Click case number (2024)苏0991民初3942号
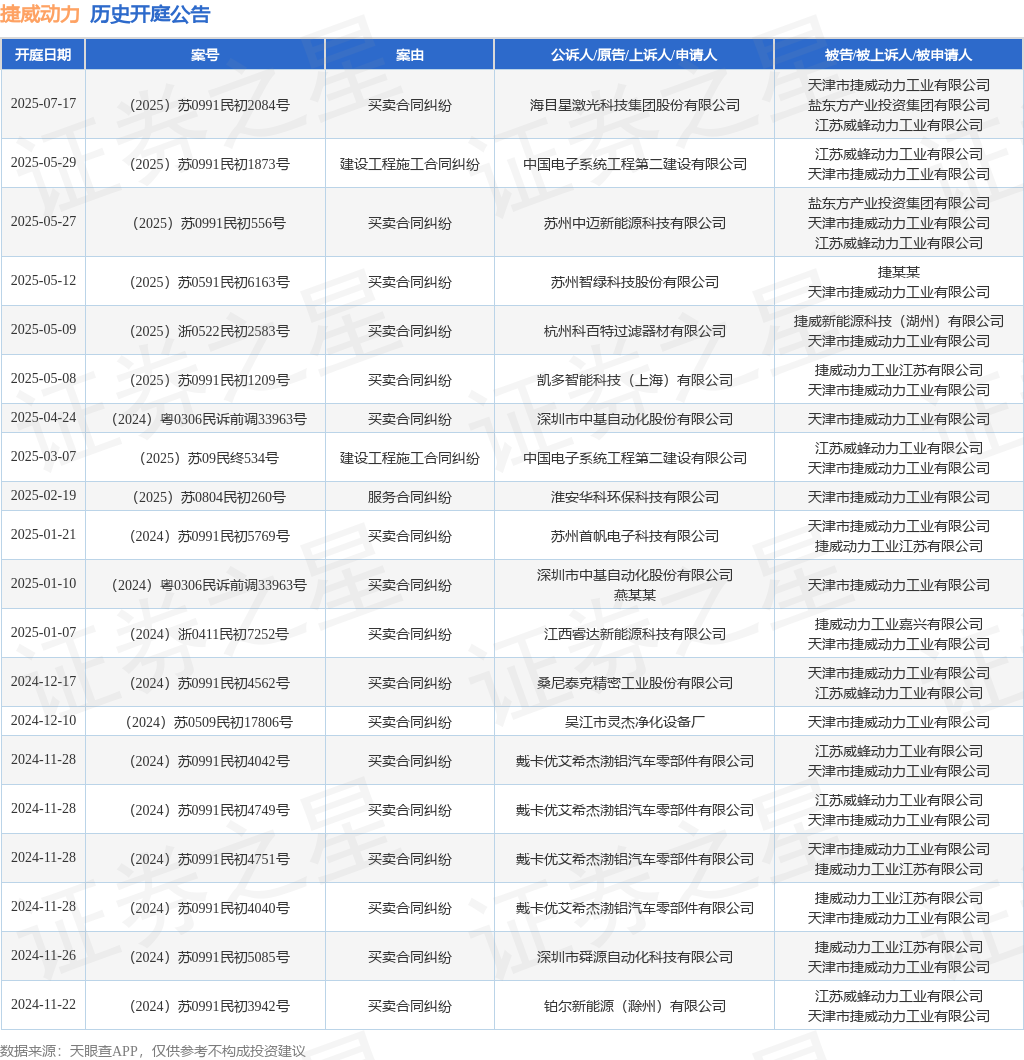 (x=210, y=1006)
